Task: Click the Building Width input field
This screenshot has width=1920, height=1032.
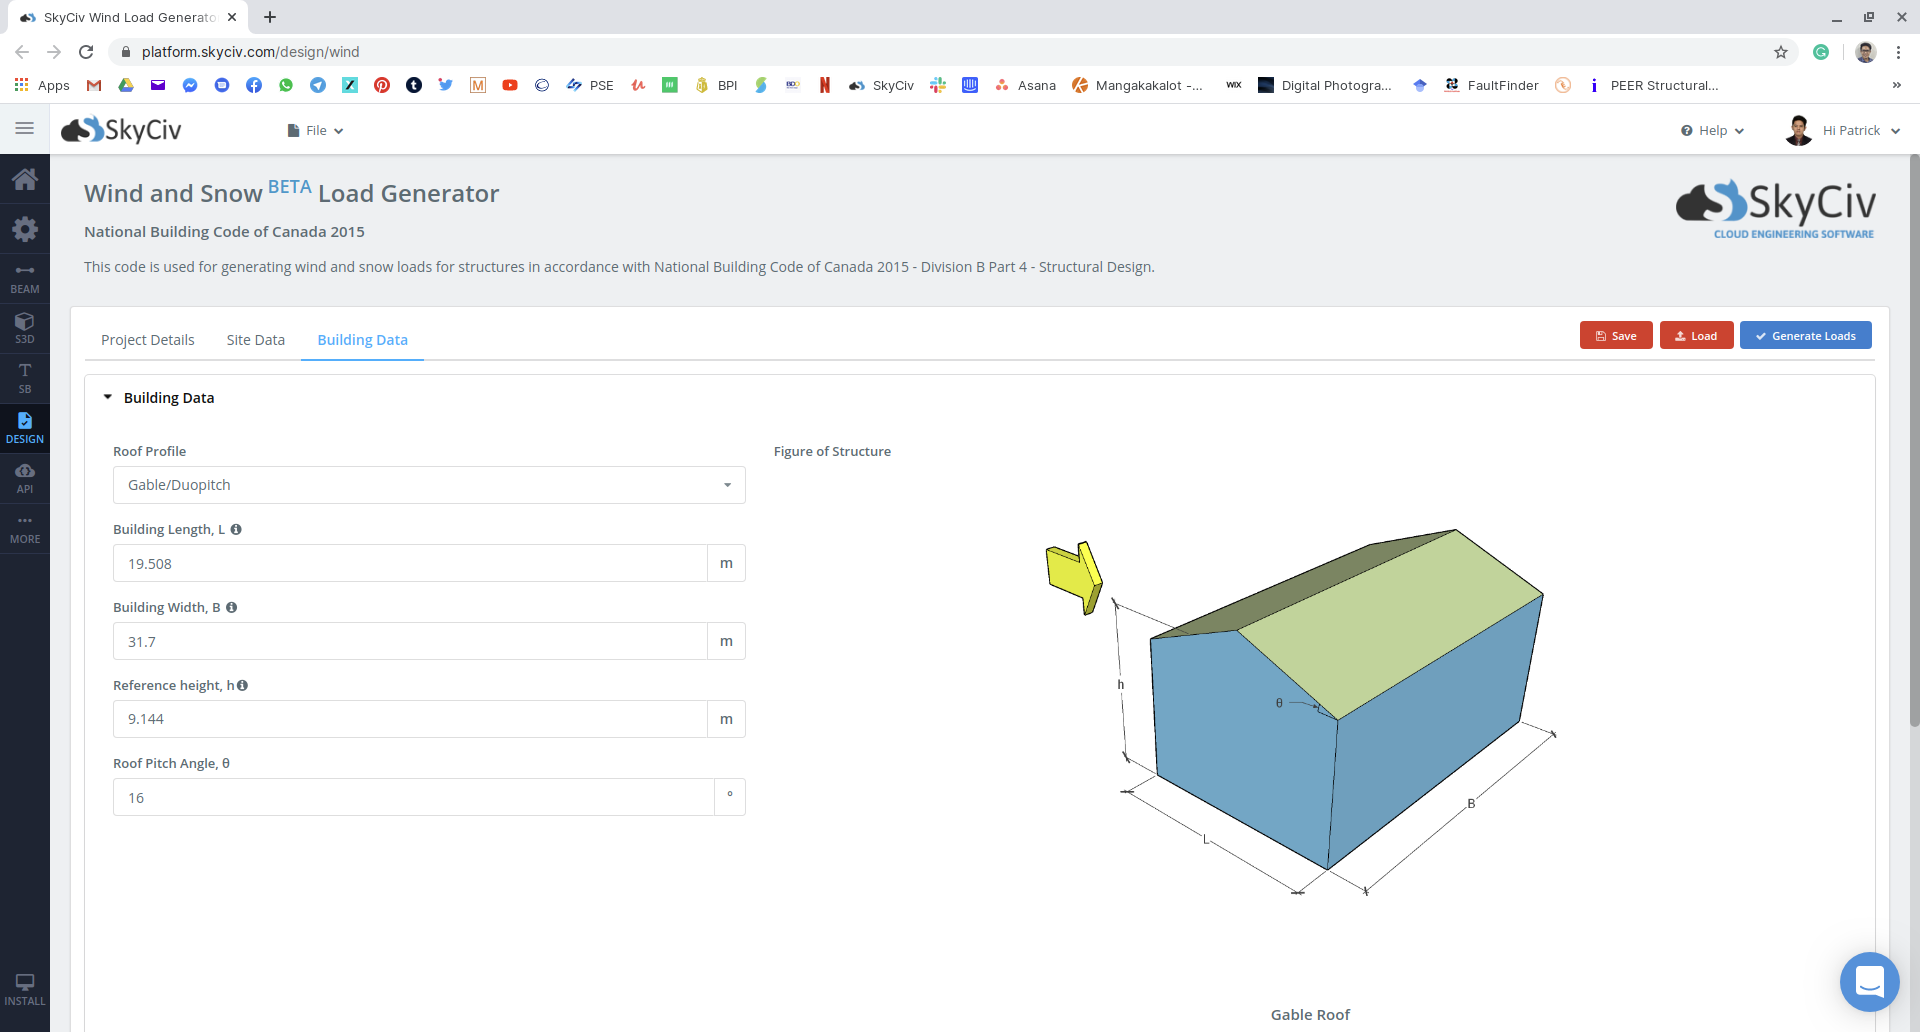Action: pyautogui.click(x=410, y=641)
